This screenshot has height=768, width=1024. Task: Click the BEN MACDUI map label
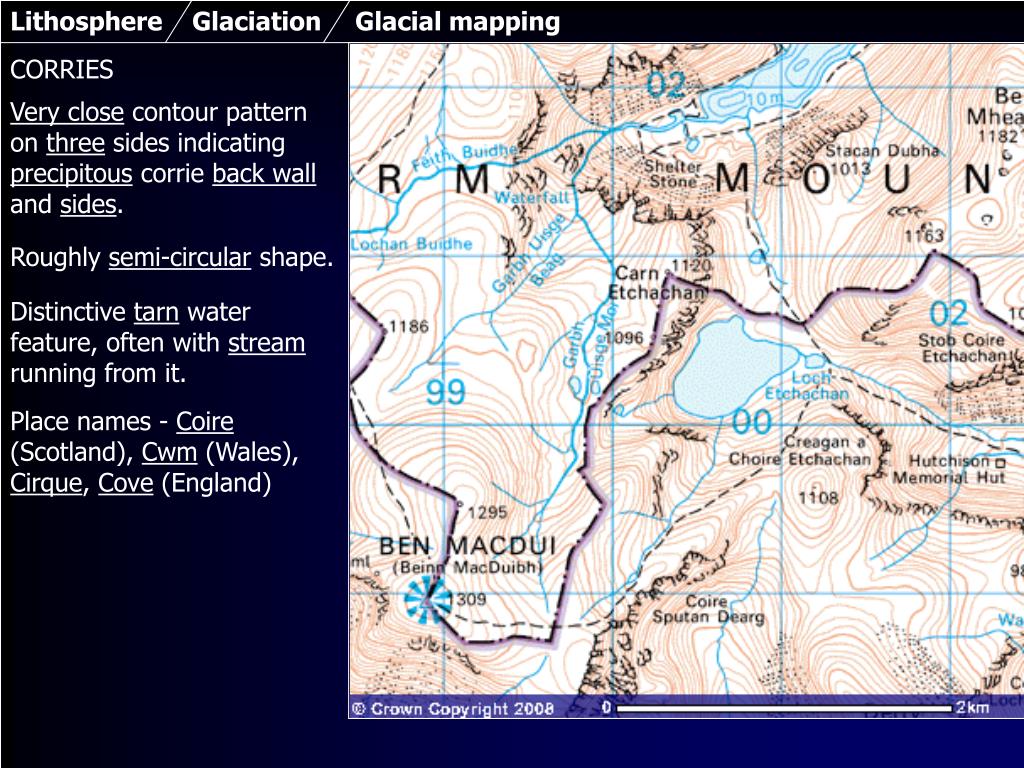468,546
